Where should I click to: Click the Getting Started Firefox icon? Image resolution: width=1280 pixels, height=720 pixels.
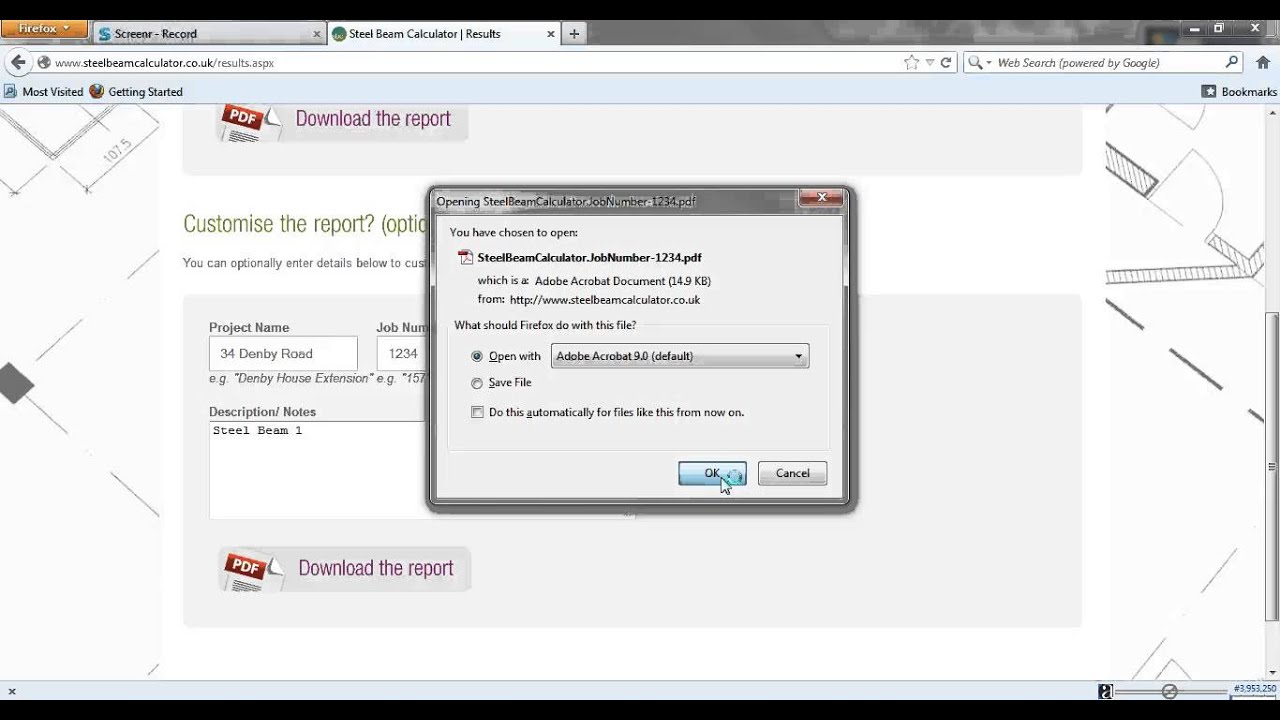96,91
